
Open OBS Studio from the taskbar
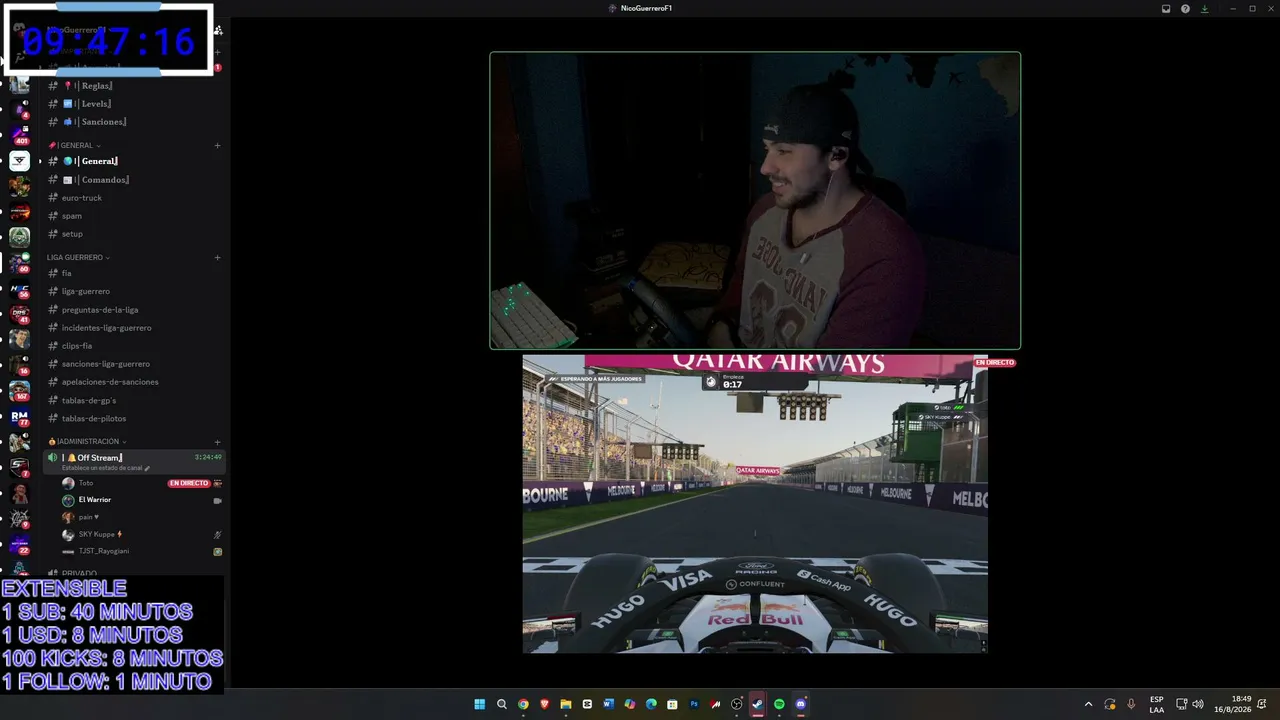pos(737,704)
